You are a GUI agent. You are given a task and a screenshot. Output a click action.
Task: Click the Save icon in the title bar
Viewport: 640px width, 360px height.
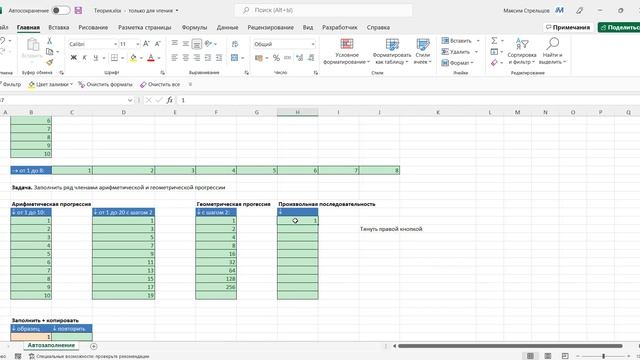78,10
